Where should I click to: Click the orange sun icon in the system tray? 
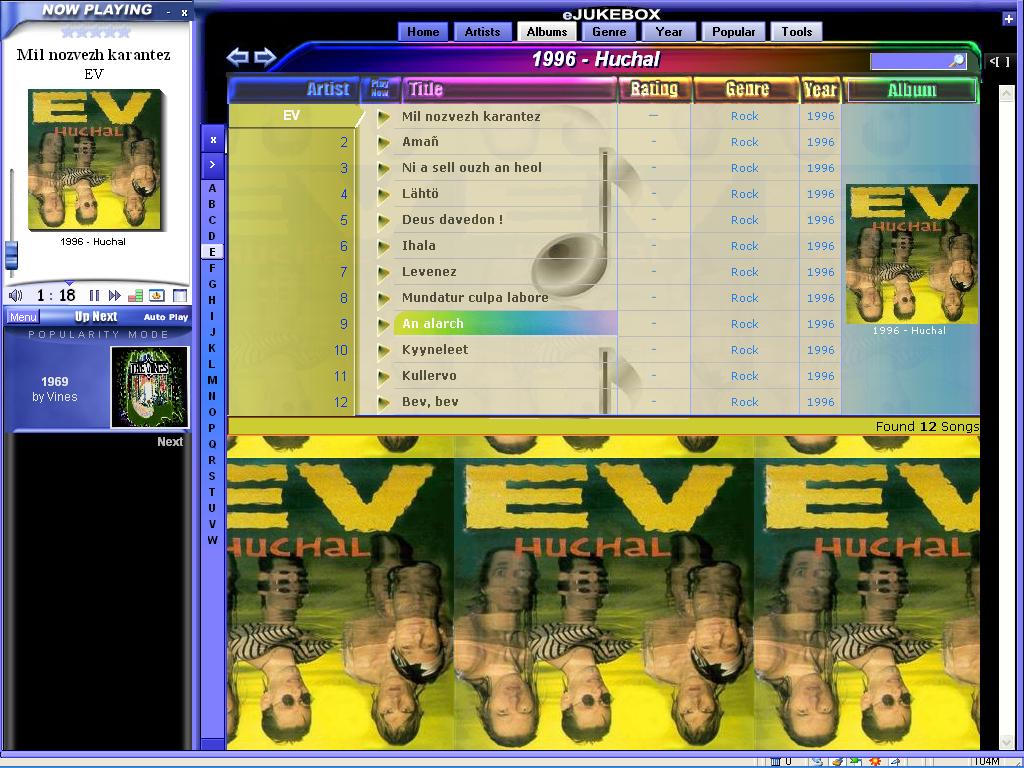click(875, 761)
